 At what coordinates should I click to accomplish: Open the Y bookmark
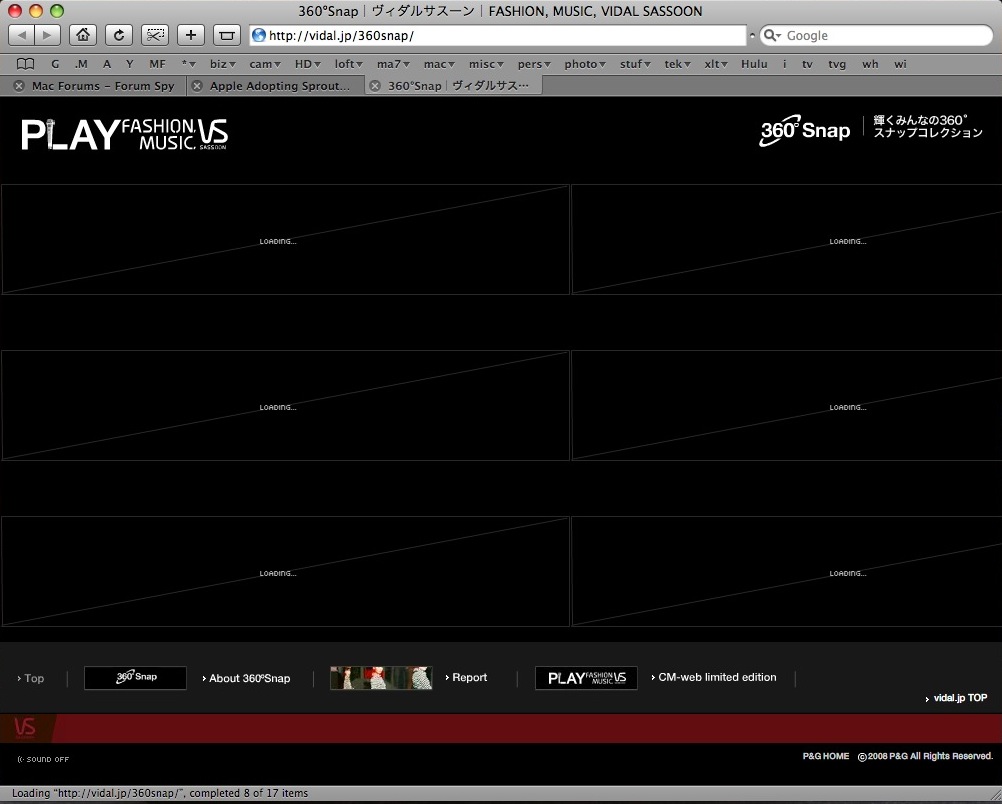click(130, 64)
